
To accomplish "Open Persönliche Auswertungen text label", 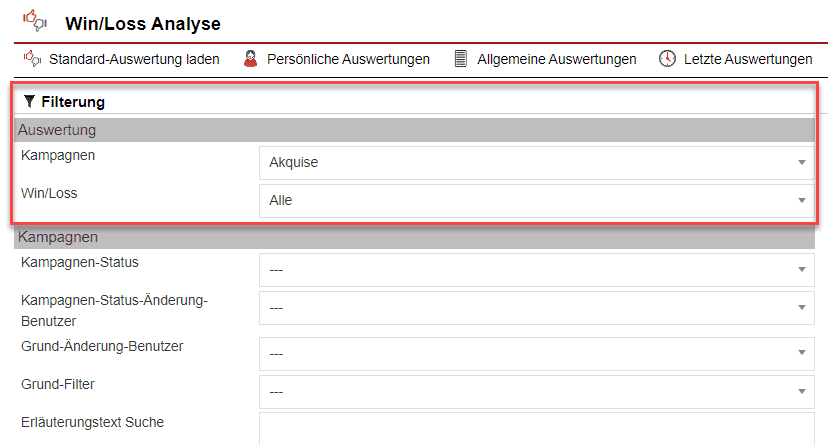I will click(348, 59).
